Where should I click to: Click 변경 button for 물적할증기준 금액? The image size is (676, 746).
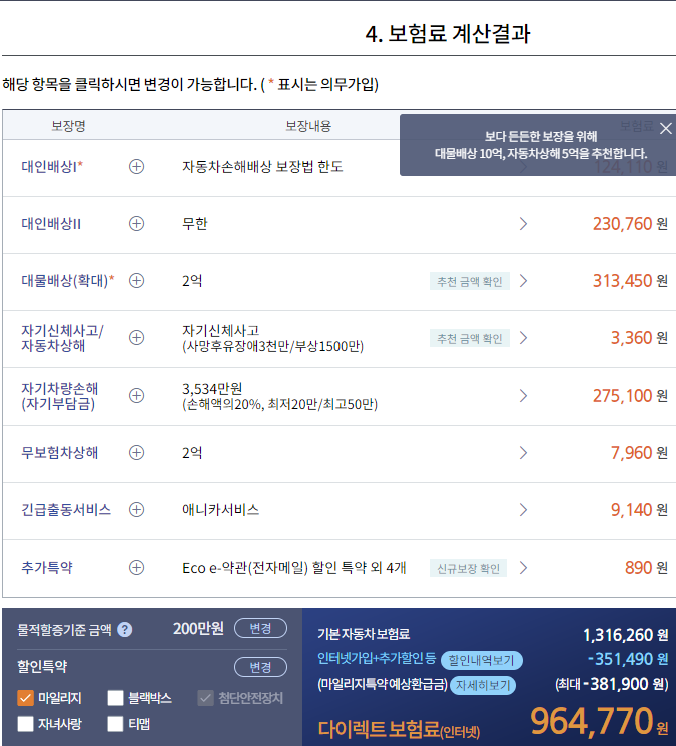click(x=260, y=628)
